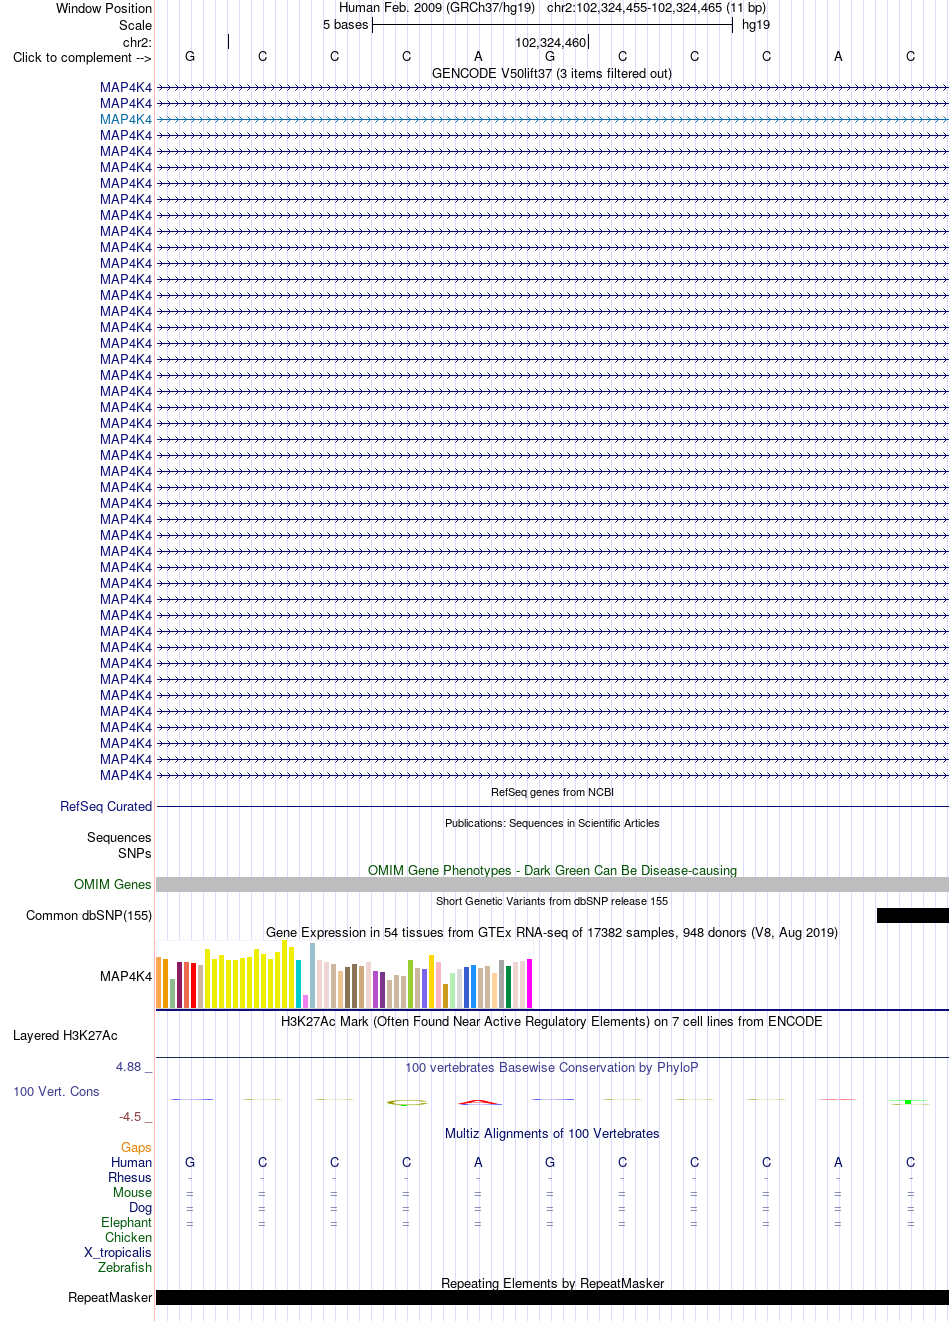Click the Scale label on the left
The height and width of the screenshot is (1321, 950).
[x=135, y=25]
